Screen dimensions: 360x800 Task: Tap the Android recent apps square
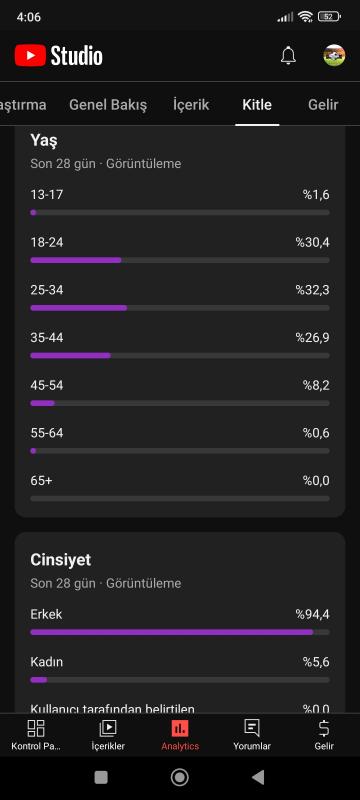[x=101, y=777]
